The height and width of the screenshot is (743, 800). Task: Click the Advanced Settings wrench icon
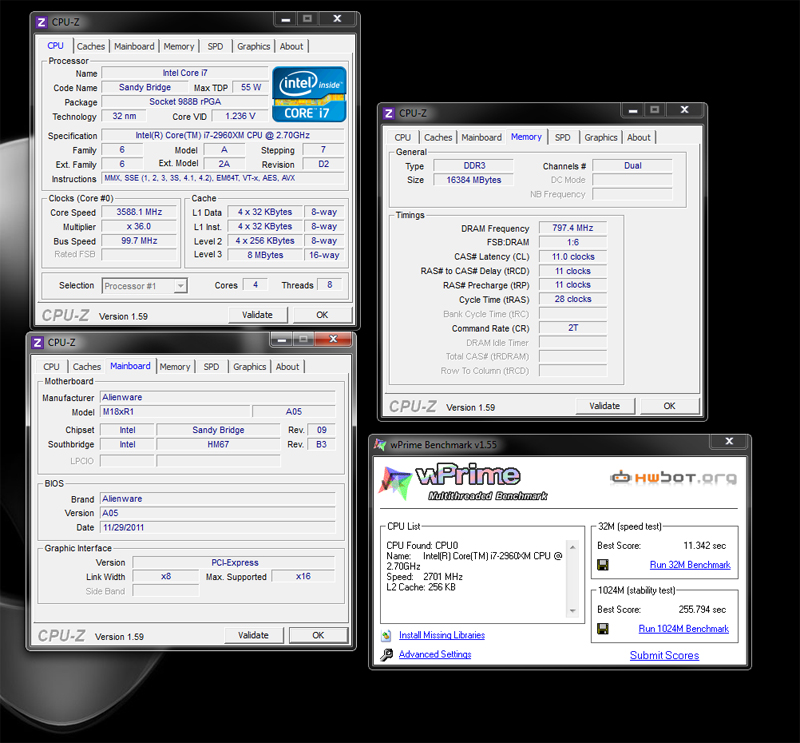(x=387, y=654)
